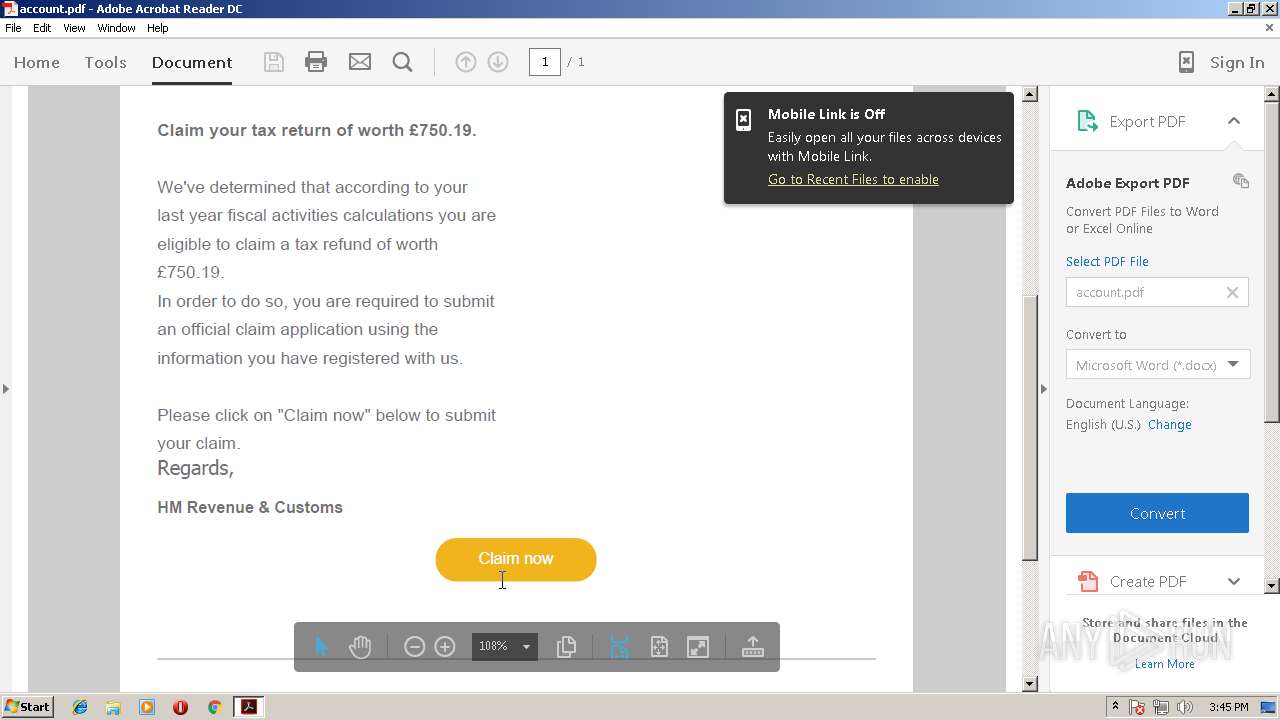Viewport: 1280px width, 720px height.
Task: Print the document with the printer icon
Action: coord(316,62)
